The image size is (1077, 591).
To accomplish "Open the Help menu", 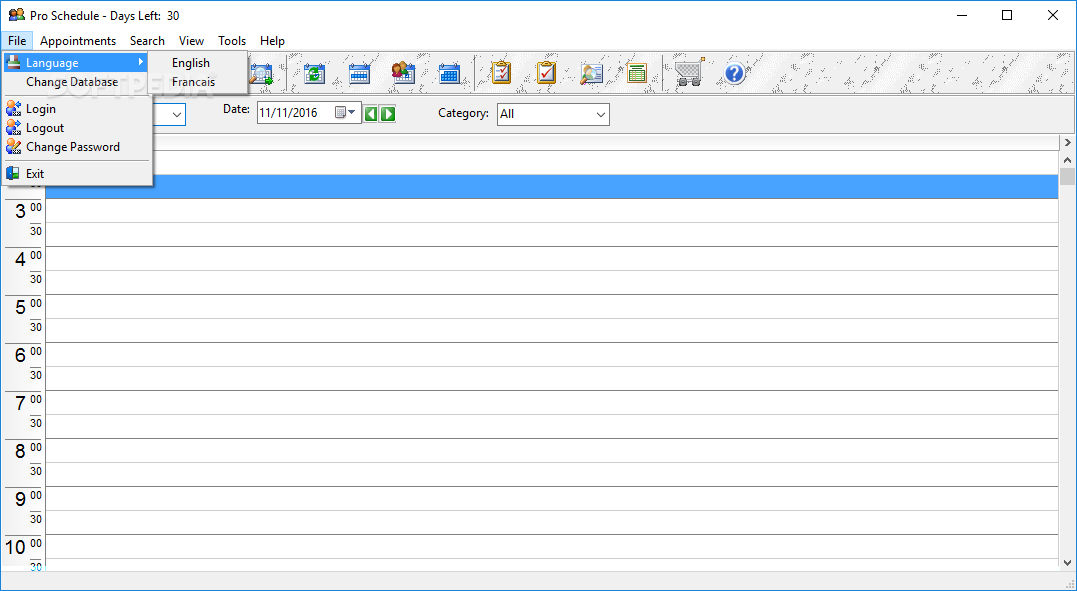I will 273,41.
